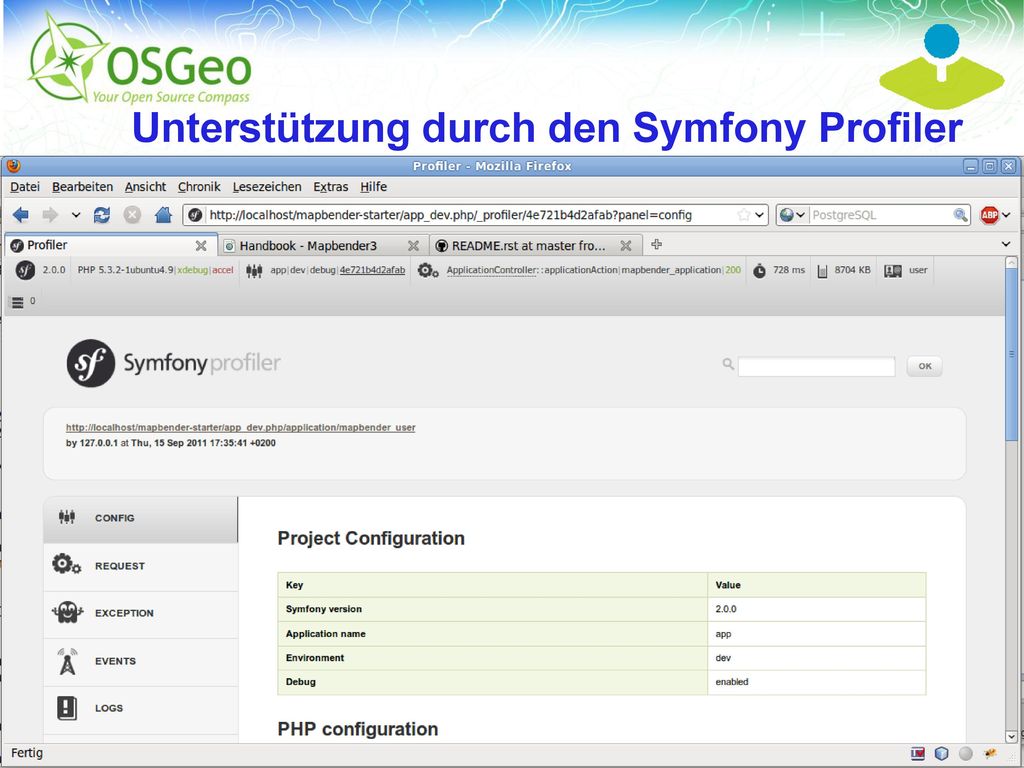
Task: Click the database queries icon showing 0
Action: [18, 302]
